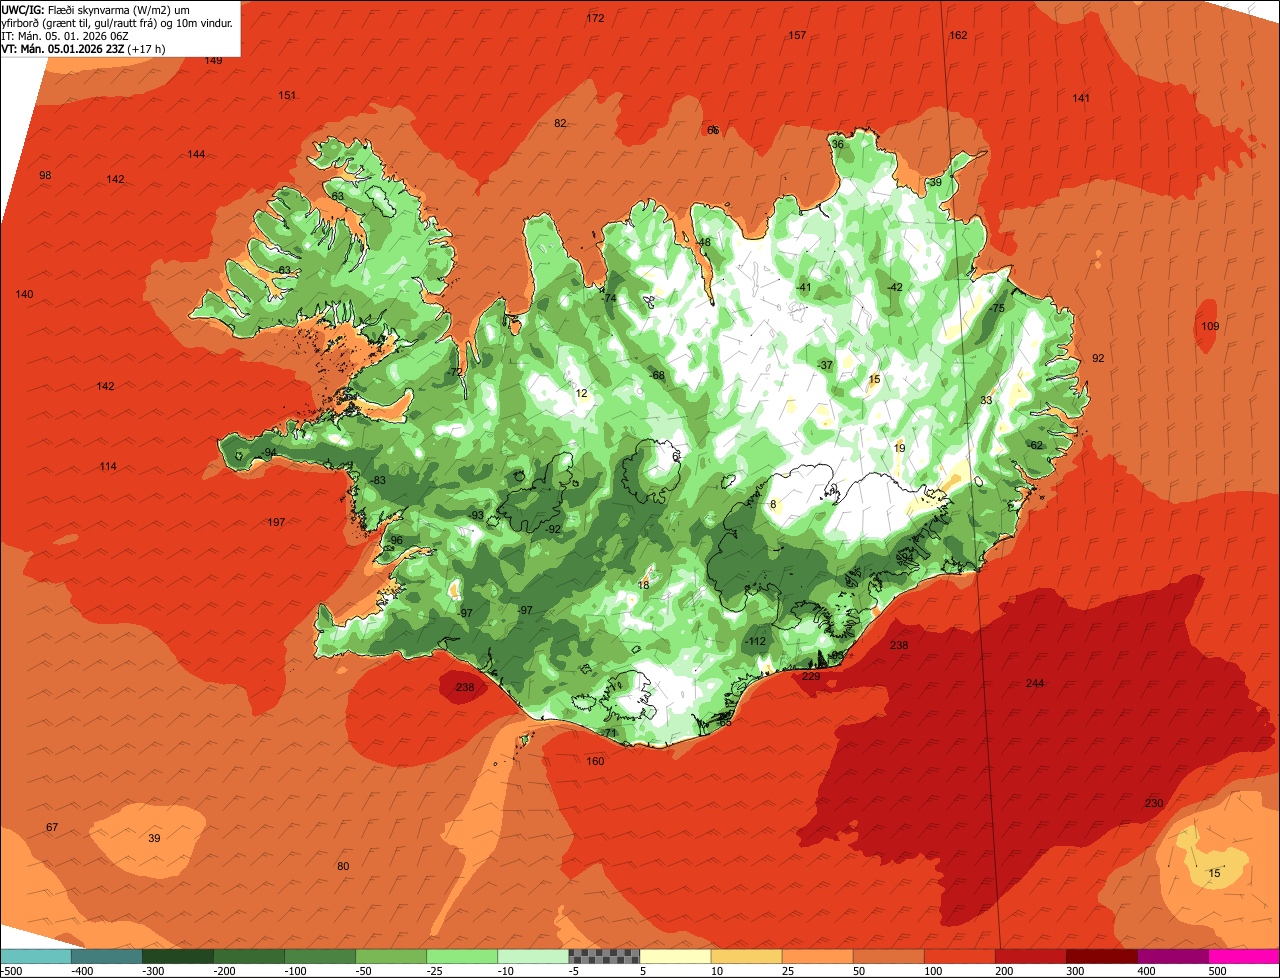Click the map value 94 on Snæfellsnes peninsula
The height and width of the screenshot is (978, 1280).
coord(270,452)
